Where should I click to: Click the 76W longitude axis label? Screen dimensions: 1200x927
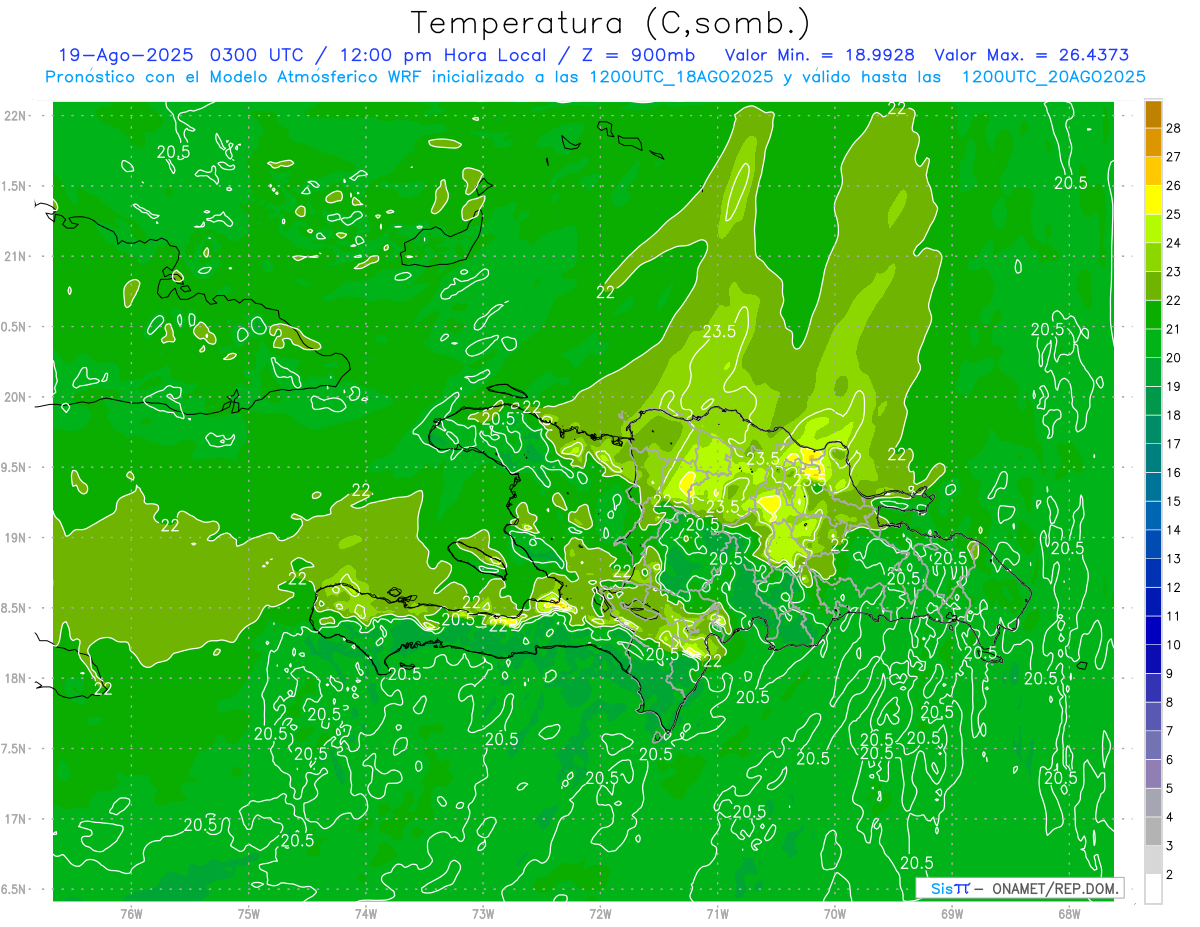pyautogui.click(x=131, y=913)
